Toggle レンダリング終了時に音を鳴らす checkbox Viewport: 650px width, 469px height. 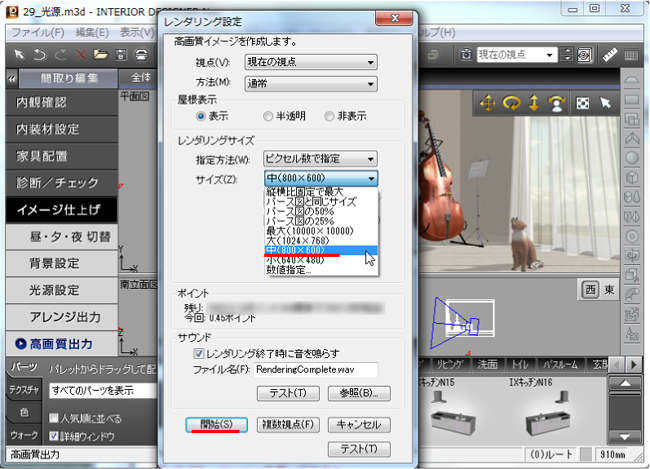(199, 353)
